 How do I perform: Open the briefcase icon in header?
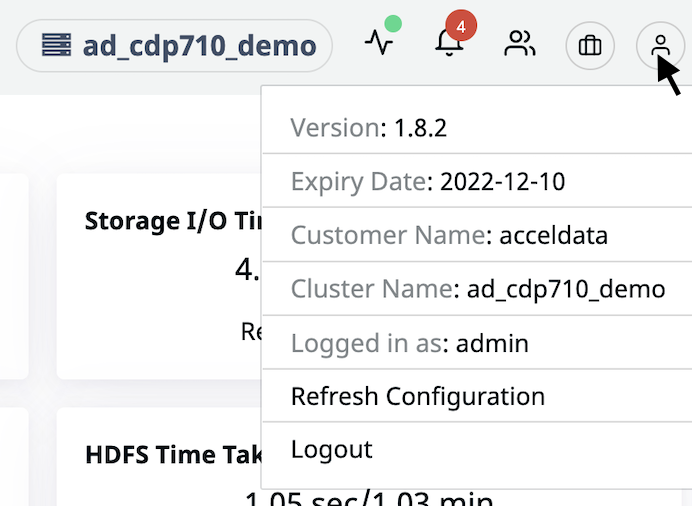tap(590, 45)
